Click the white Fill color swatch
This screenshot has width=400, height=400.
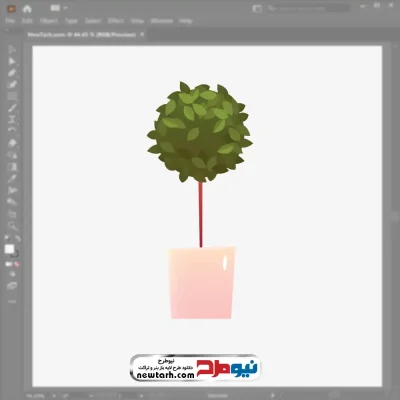click(x=9, y=249)
